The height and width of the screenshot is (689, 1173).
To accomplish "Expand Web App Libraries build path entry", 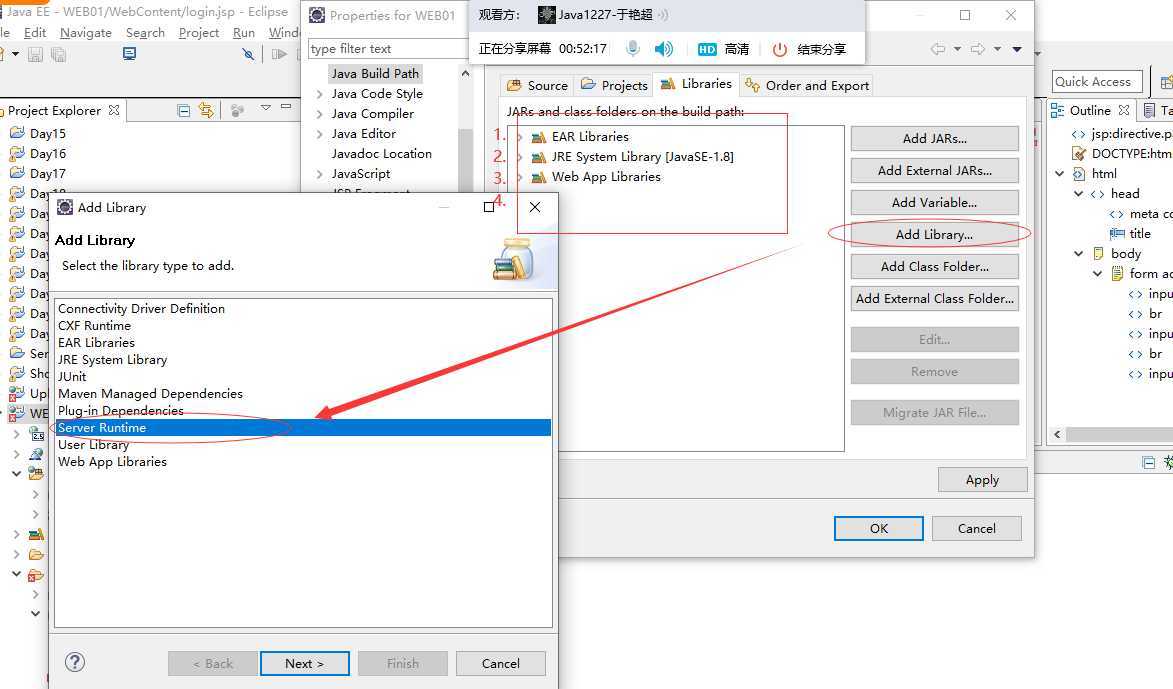I will (x=520, y=177).
